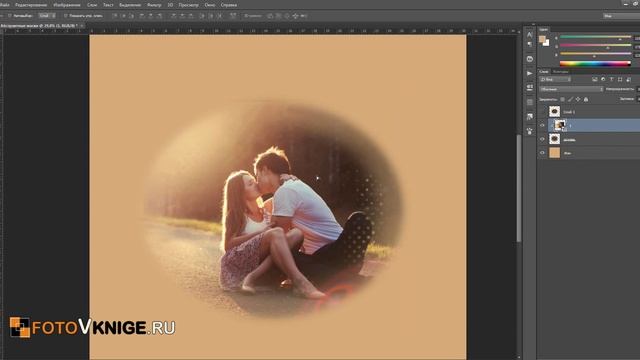Open the Просмотр menu
Screen dimensions: 640x360
point(189,5)
